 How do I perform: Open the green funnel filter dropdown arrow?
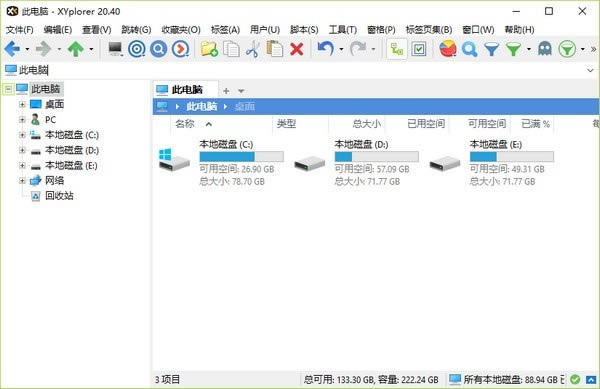[529, 49]
